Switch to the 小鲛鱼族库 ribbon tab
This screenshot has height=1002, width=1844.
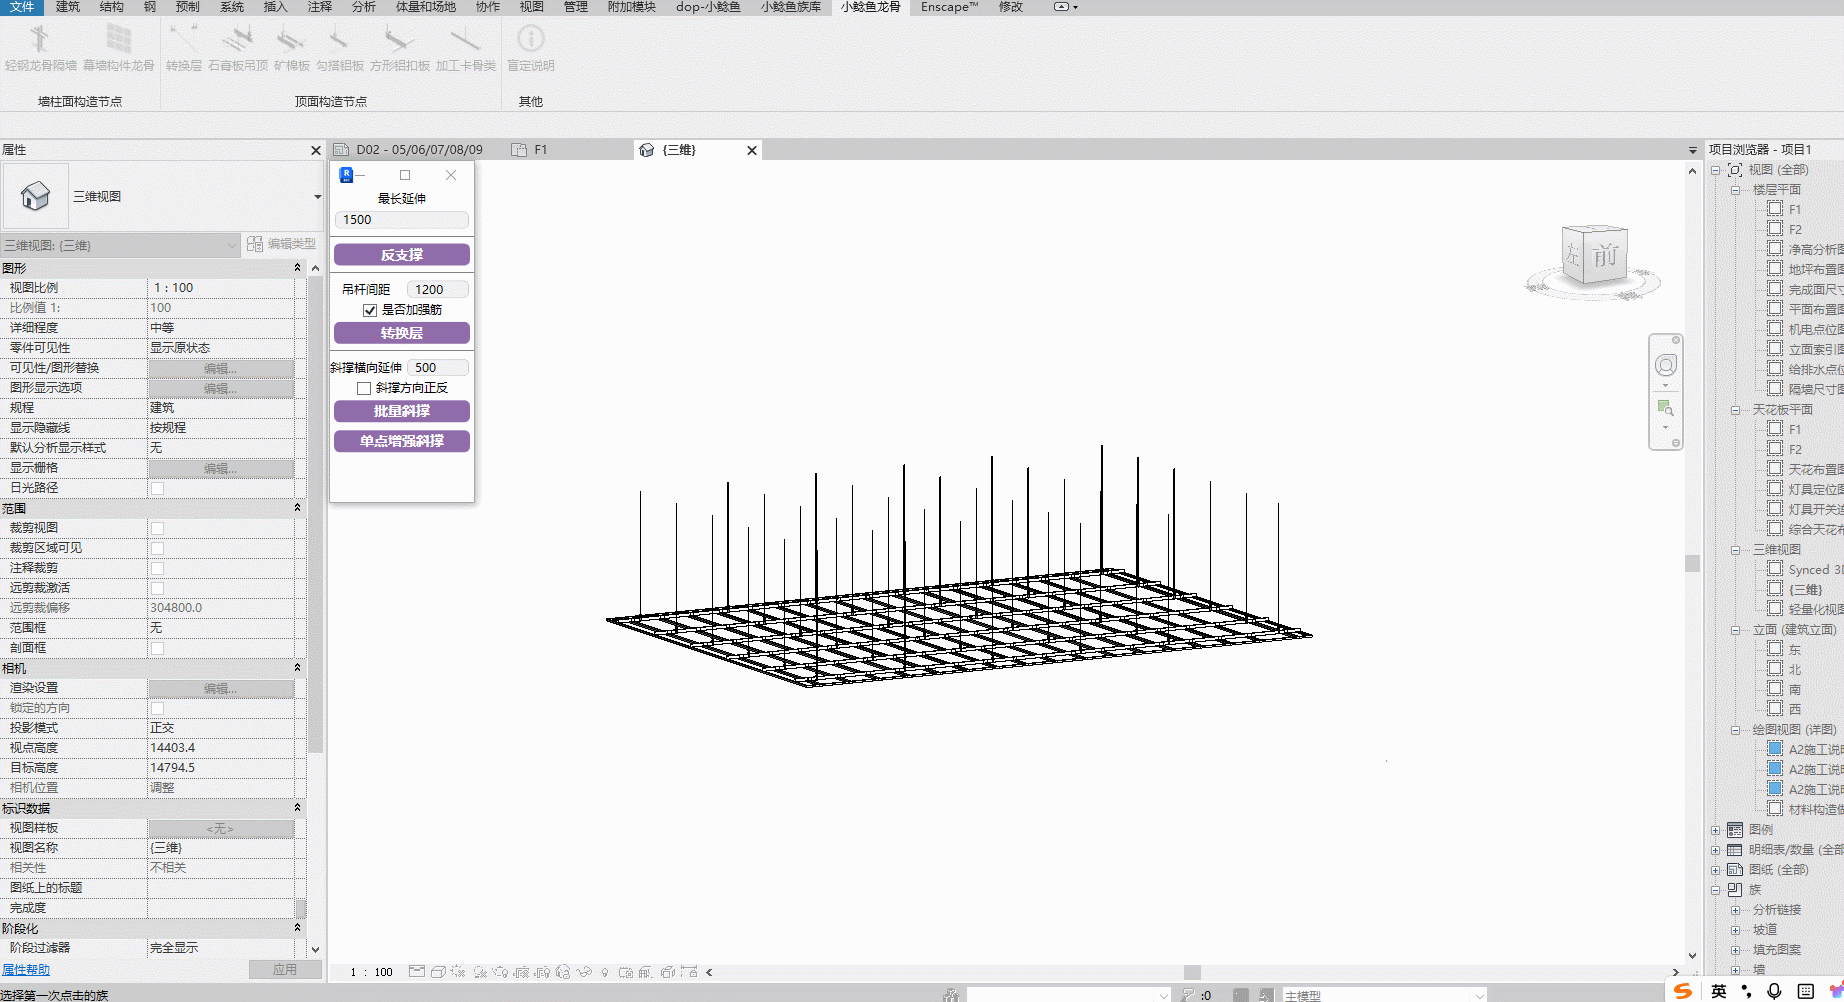[790, 7]
